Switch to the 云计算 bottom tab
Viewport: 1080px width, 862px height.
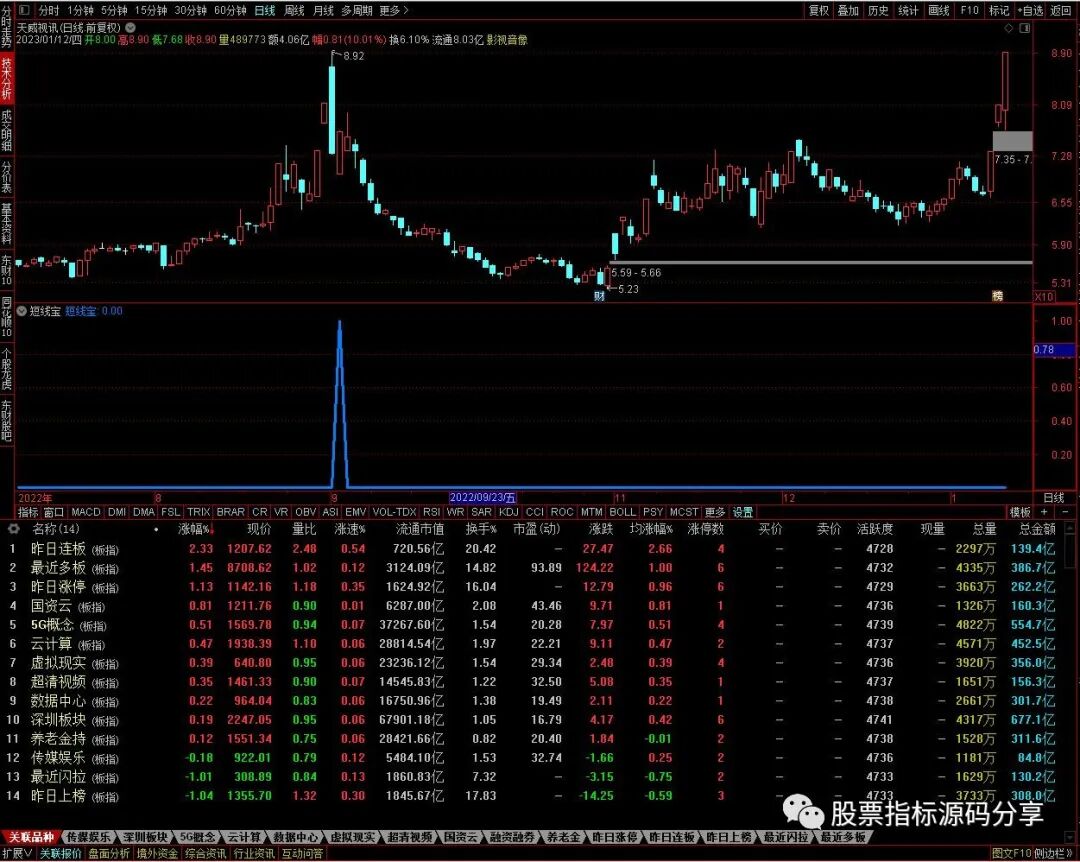tap(244, 837)
